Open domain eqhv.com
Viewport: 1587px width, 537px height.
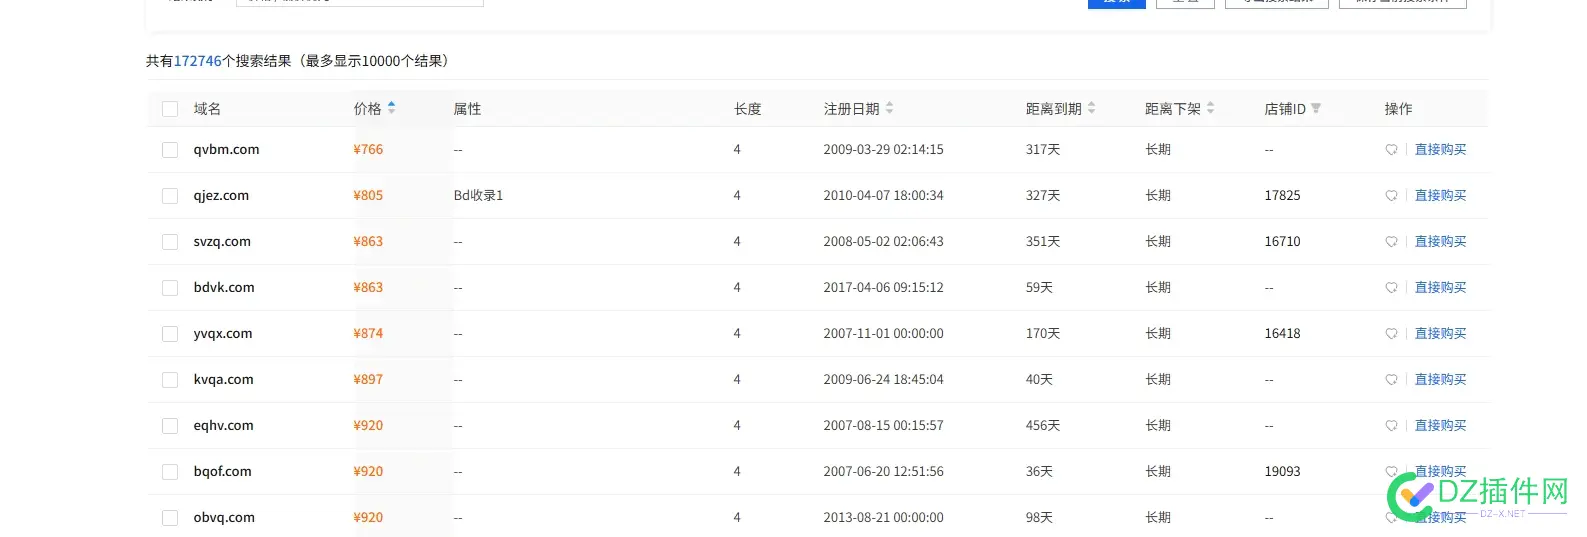tap(223, 426)
